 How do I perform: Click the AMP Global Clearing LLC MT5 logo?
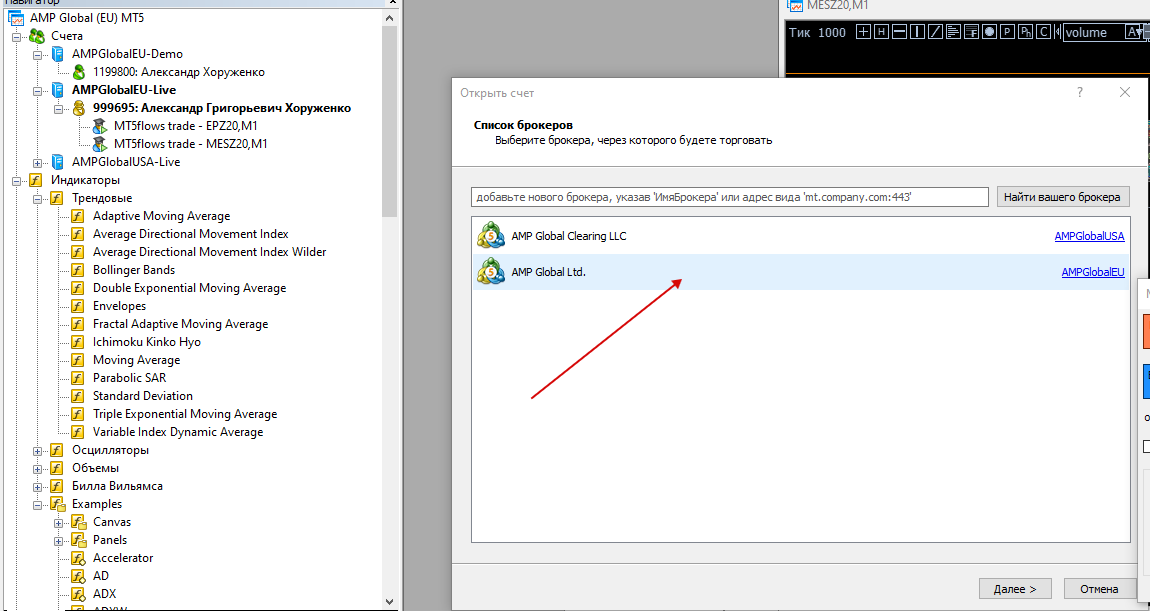(491, 236)
